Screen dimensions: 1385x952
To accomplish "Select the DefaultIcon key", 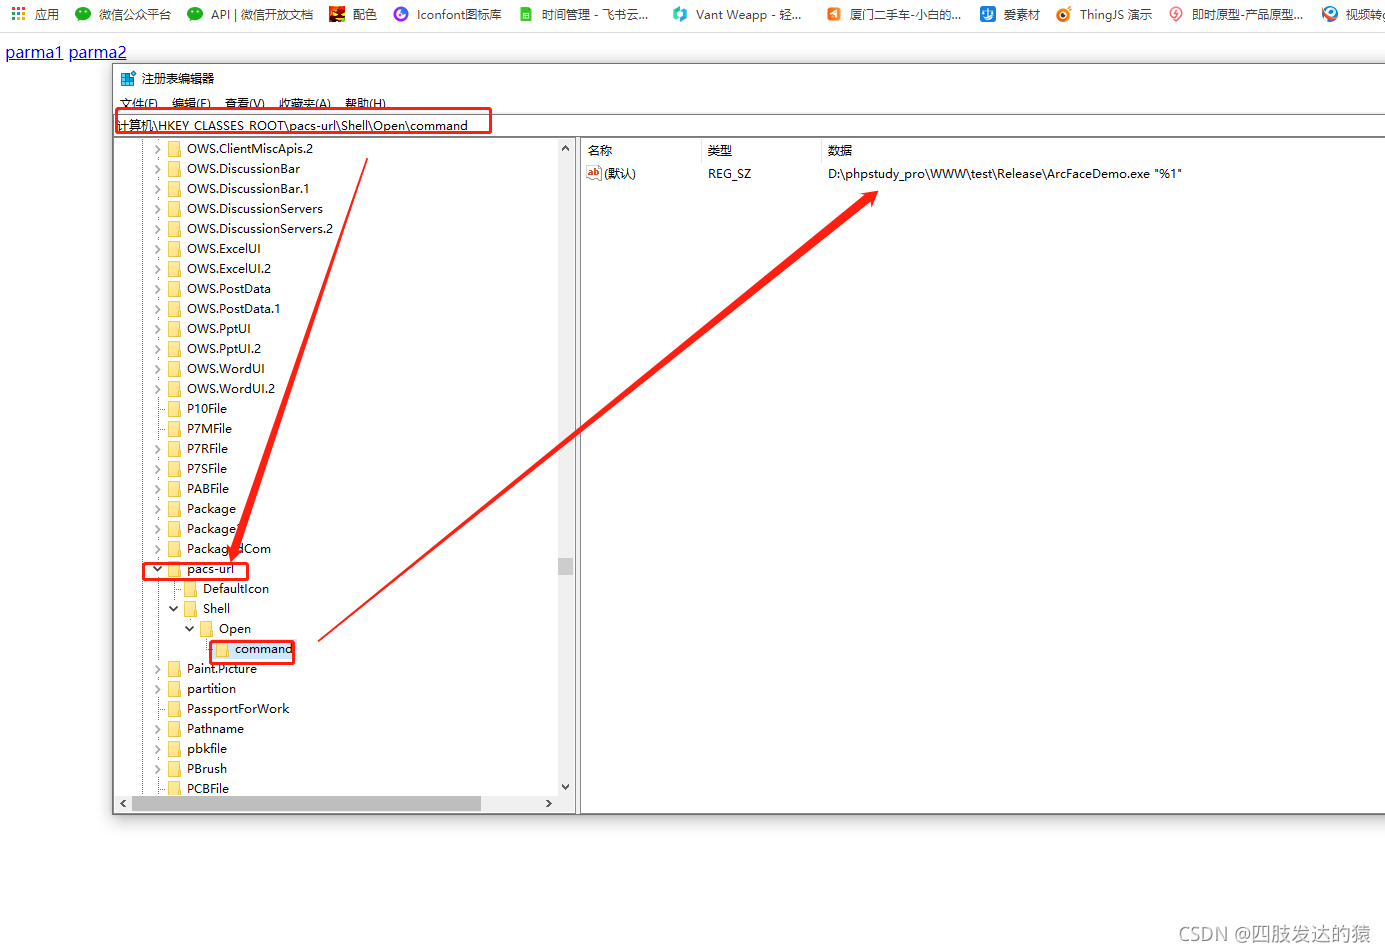I will click(x=236, y=589).
